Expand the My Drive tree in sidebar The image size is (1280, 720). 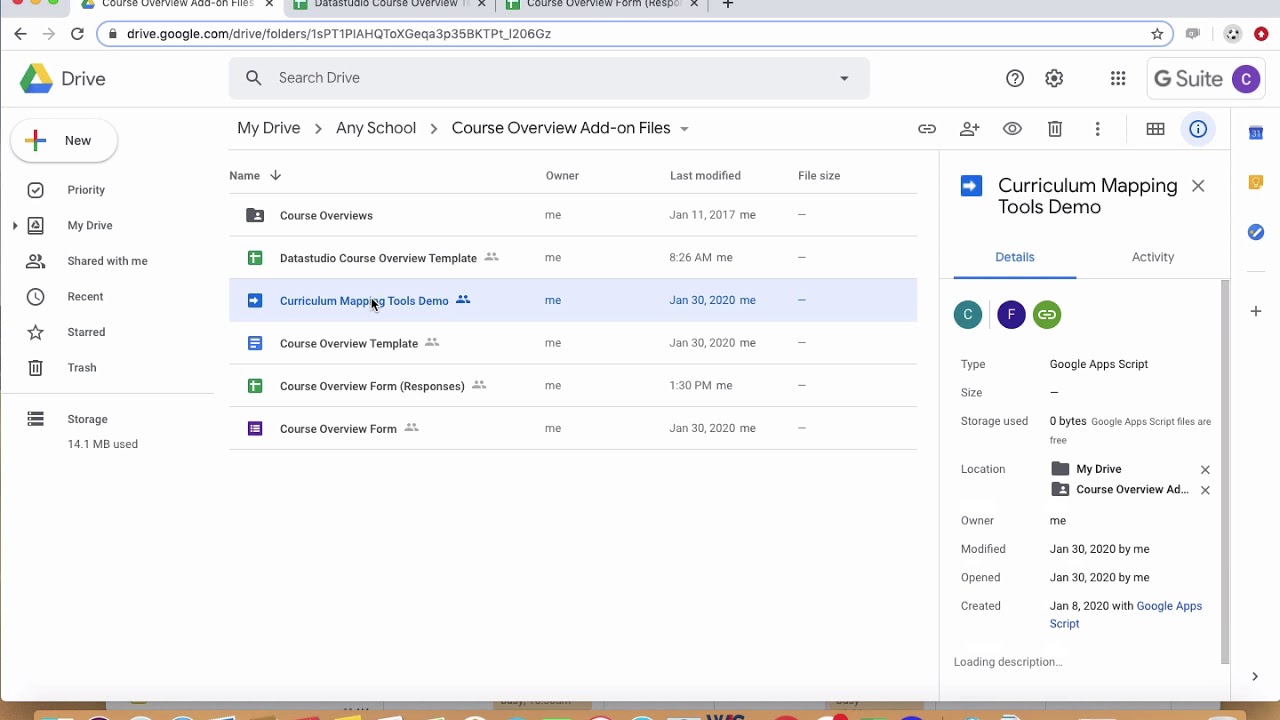(15, 226)
